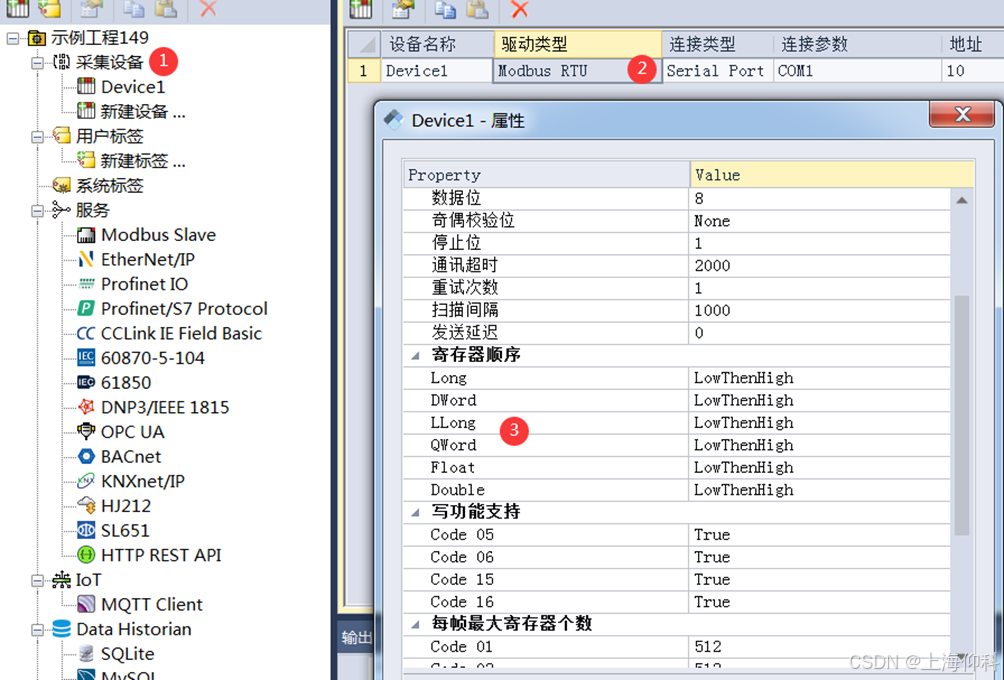Collapse the 服务 tree branch
The width and height of the screenshot is (1004, 680).
pos(37,211)
